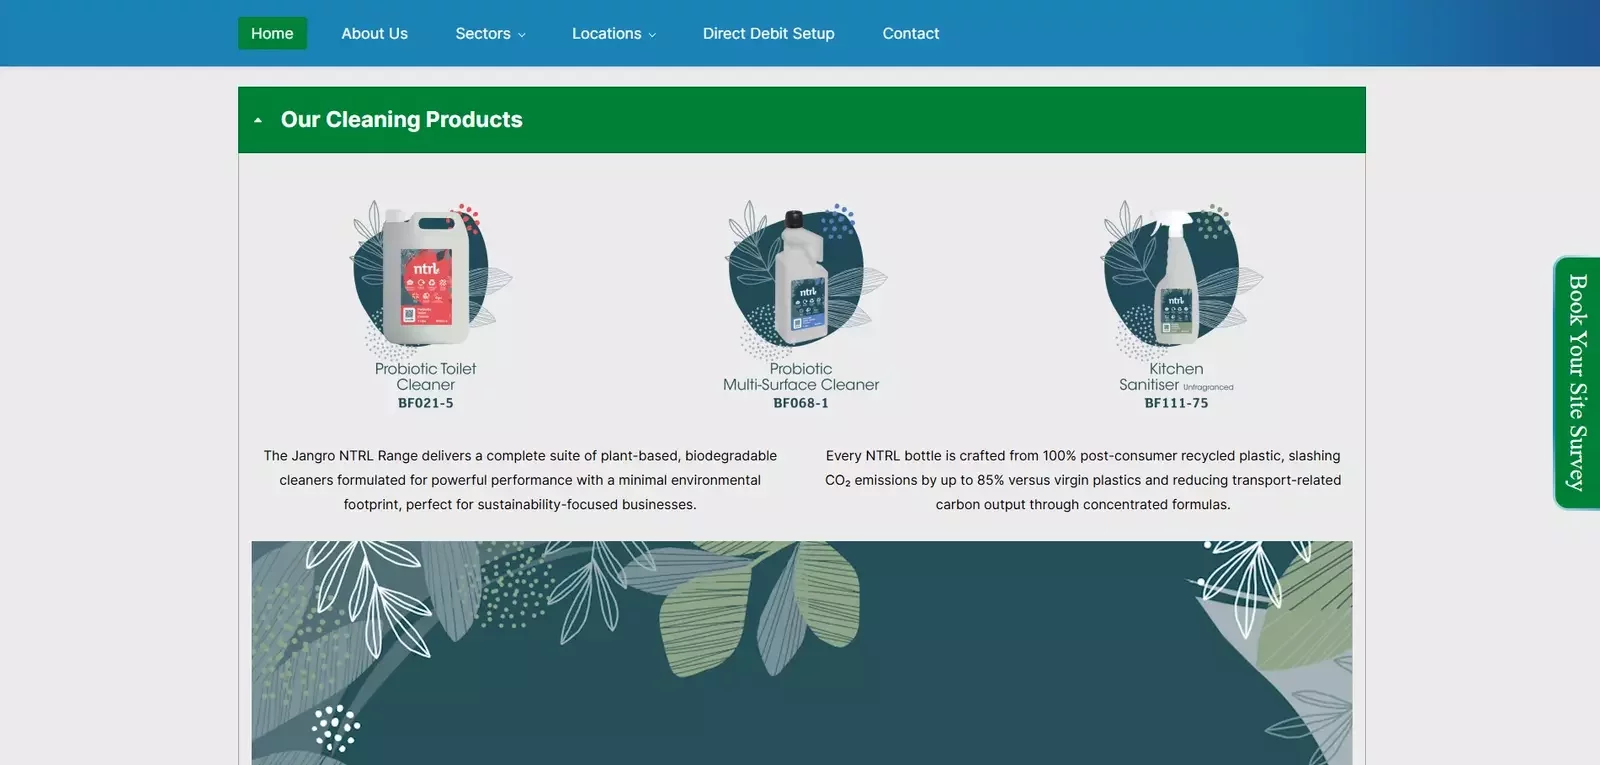Open the Direct Debit Setup page
Viewport: 1600px width, 765px height.
[768, 33]
